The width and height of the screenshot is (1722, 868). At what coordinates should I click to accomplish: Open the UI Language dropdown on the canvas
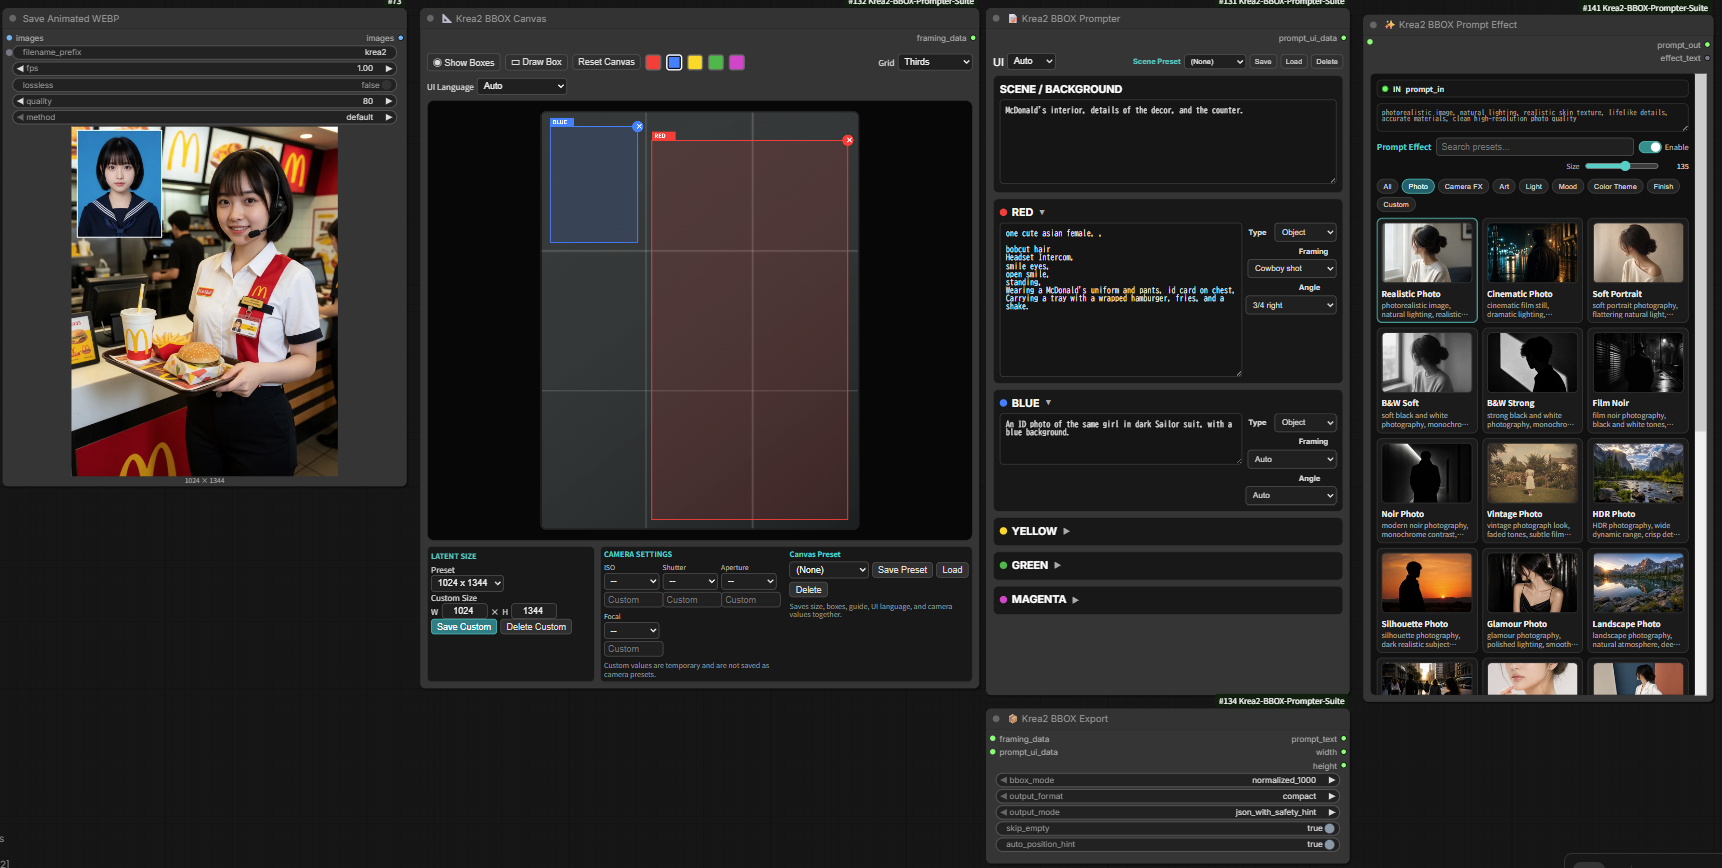(523, 86)
